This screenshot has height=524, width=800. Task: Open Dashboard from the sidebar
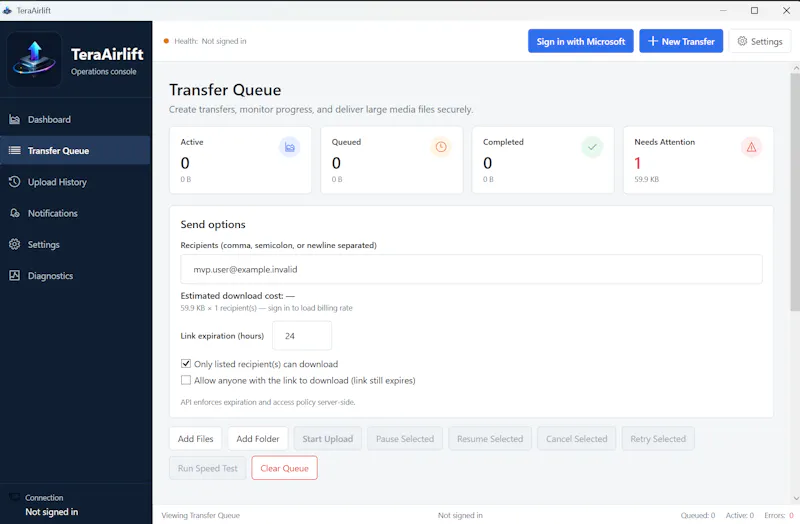point(76,119)
